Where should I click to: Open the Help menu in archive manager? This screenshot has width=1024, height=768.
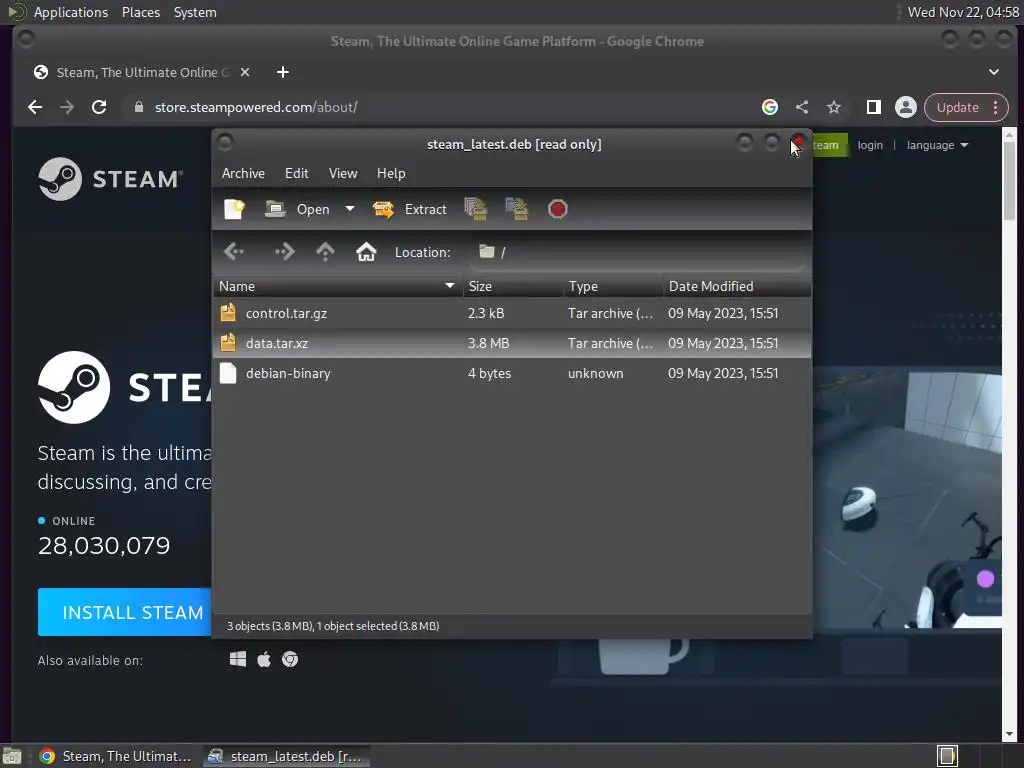pos(391,173)
